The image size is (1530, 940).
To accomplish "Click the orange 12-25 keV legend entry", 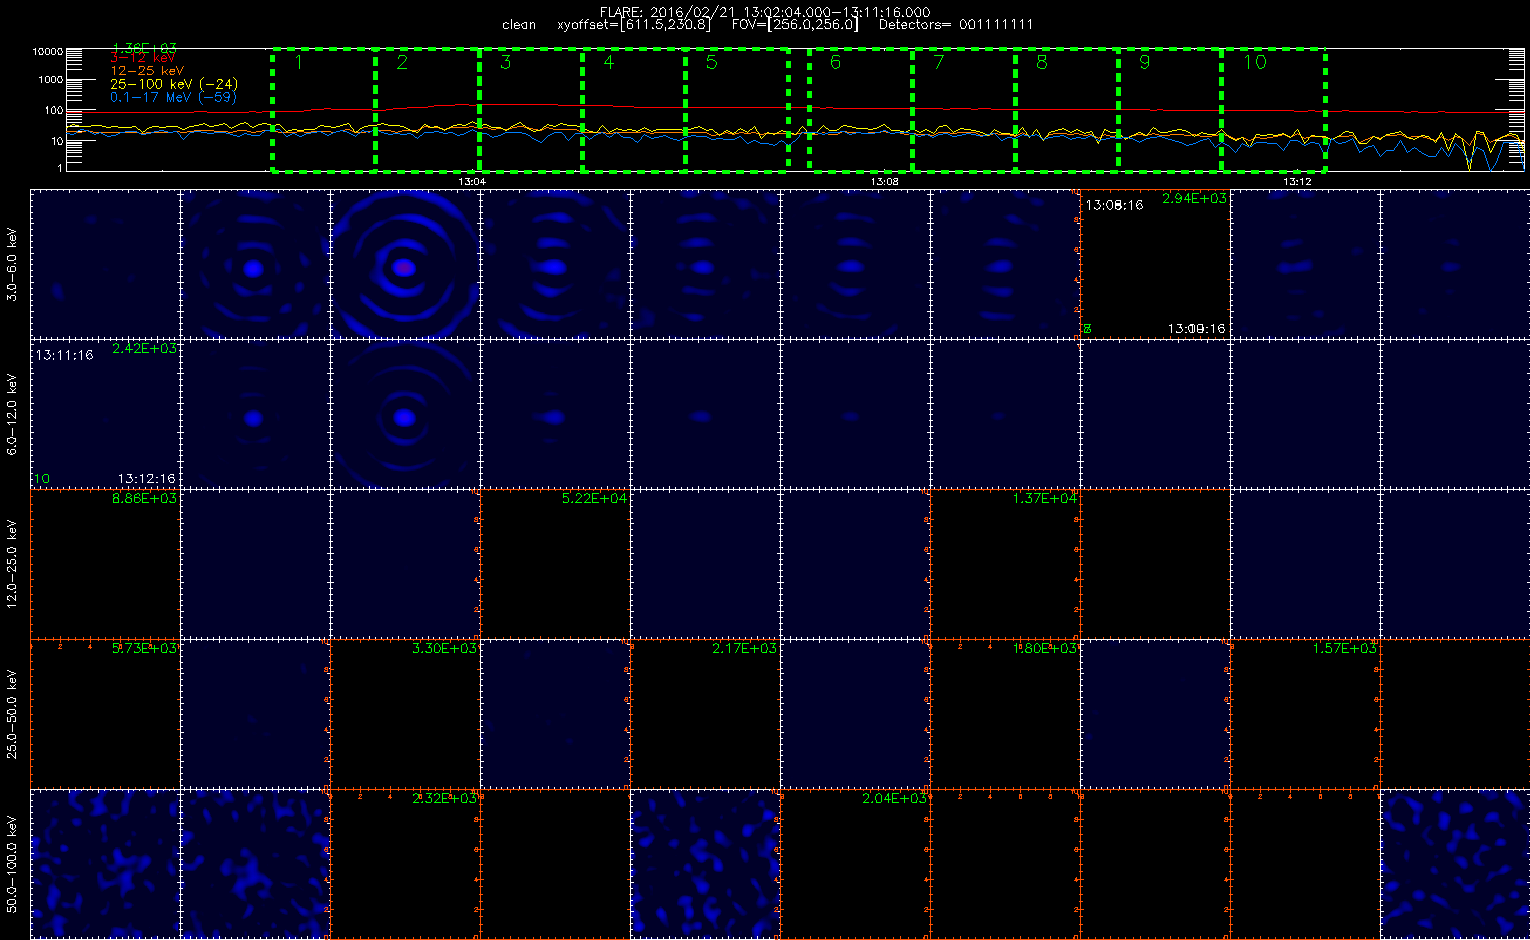I will click(x=147, y=72).
